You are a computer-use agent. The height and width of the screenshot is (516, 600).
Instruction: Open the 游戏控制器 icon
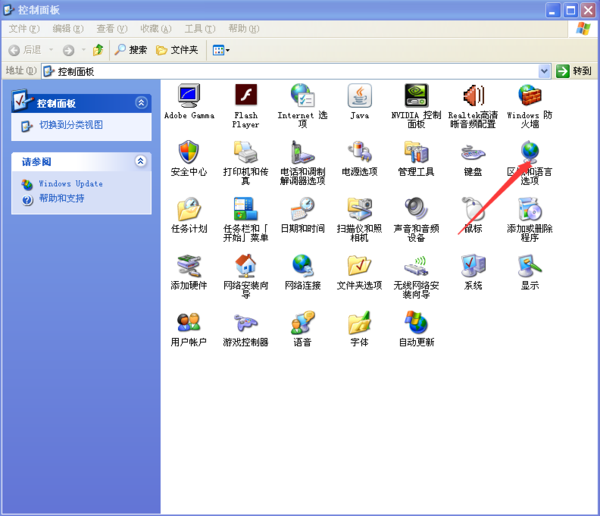coord(246,323)
